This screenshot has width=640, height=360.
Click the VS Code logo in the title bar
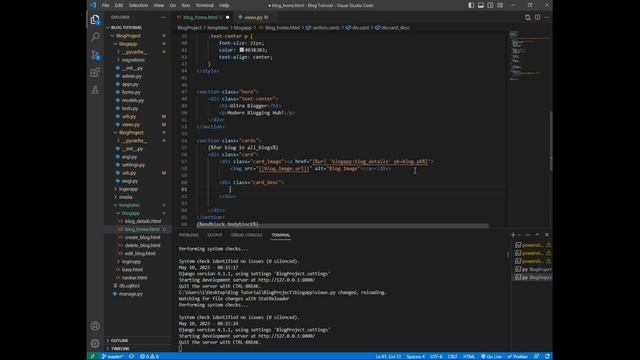[x=93, y=5]
